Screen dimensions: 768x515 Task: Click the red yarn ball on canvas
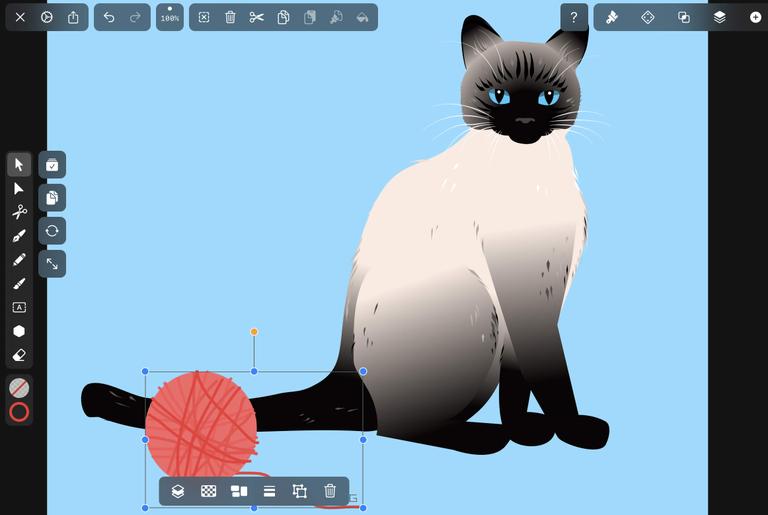pos(201,425)
